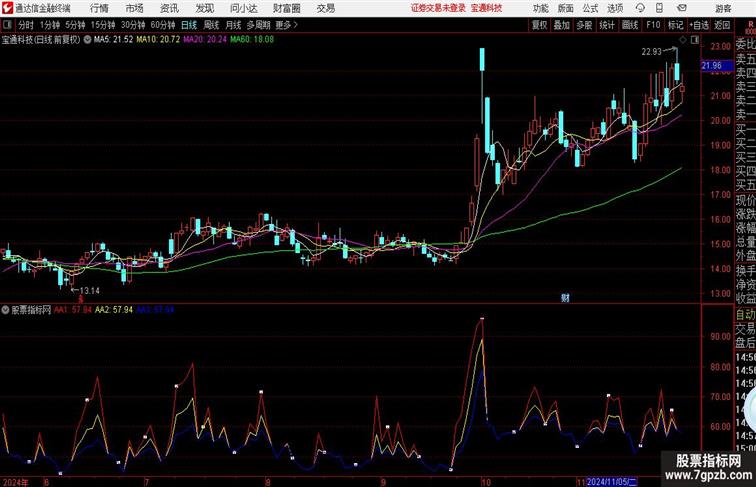This screenshot has height=487, width=756.
Task: Open MA indicator settings round icon
Action: pyautogui.click(x=87, y=40)
